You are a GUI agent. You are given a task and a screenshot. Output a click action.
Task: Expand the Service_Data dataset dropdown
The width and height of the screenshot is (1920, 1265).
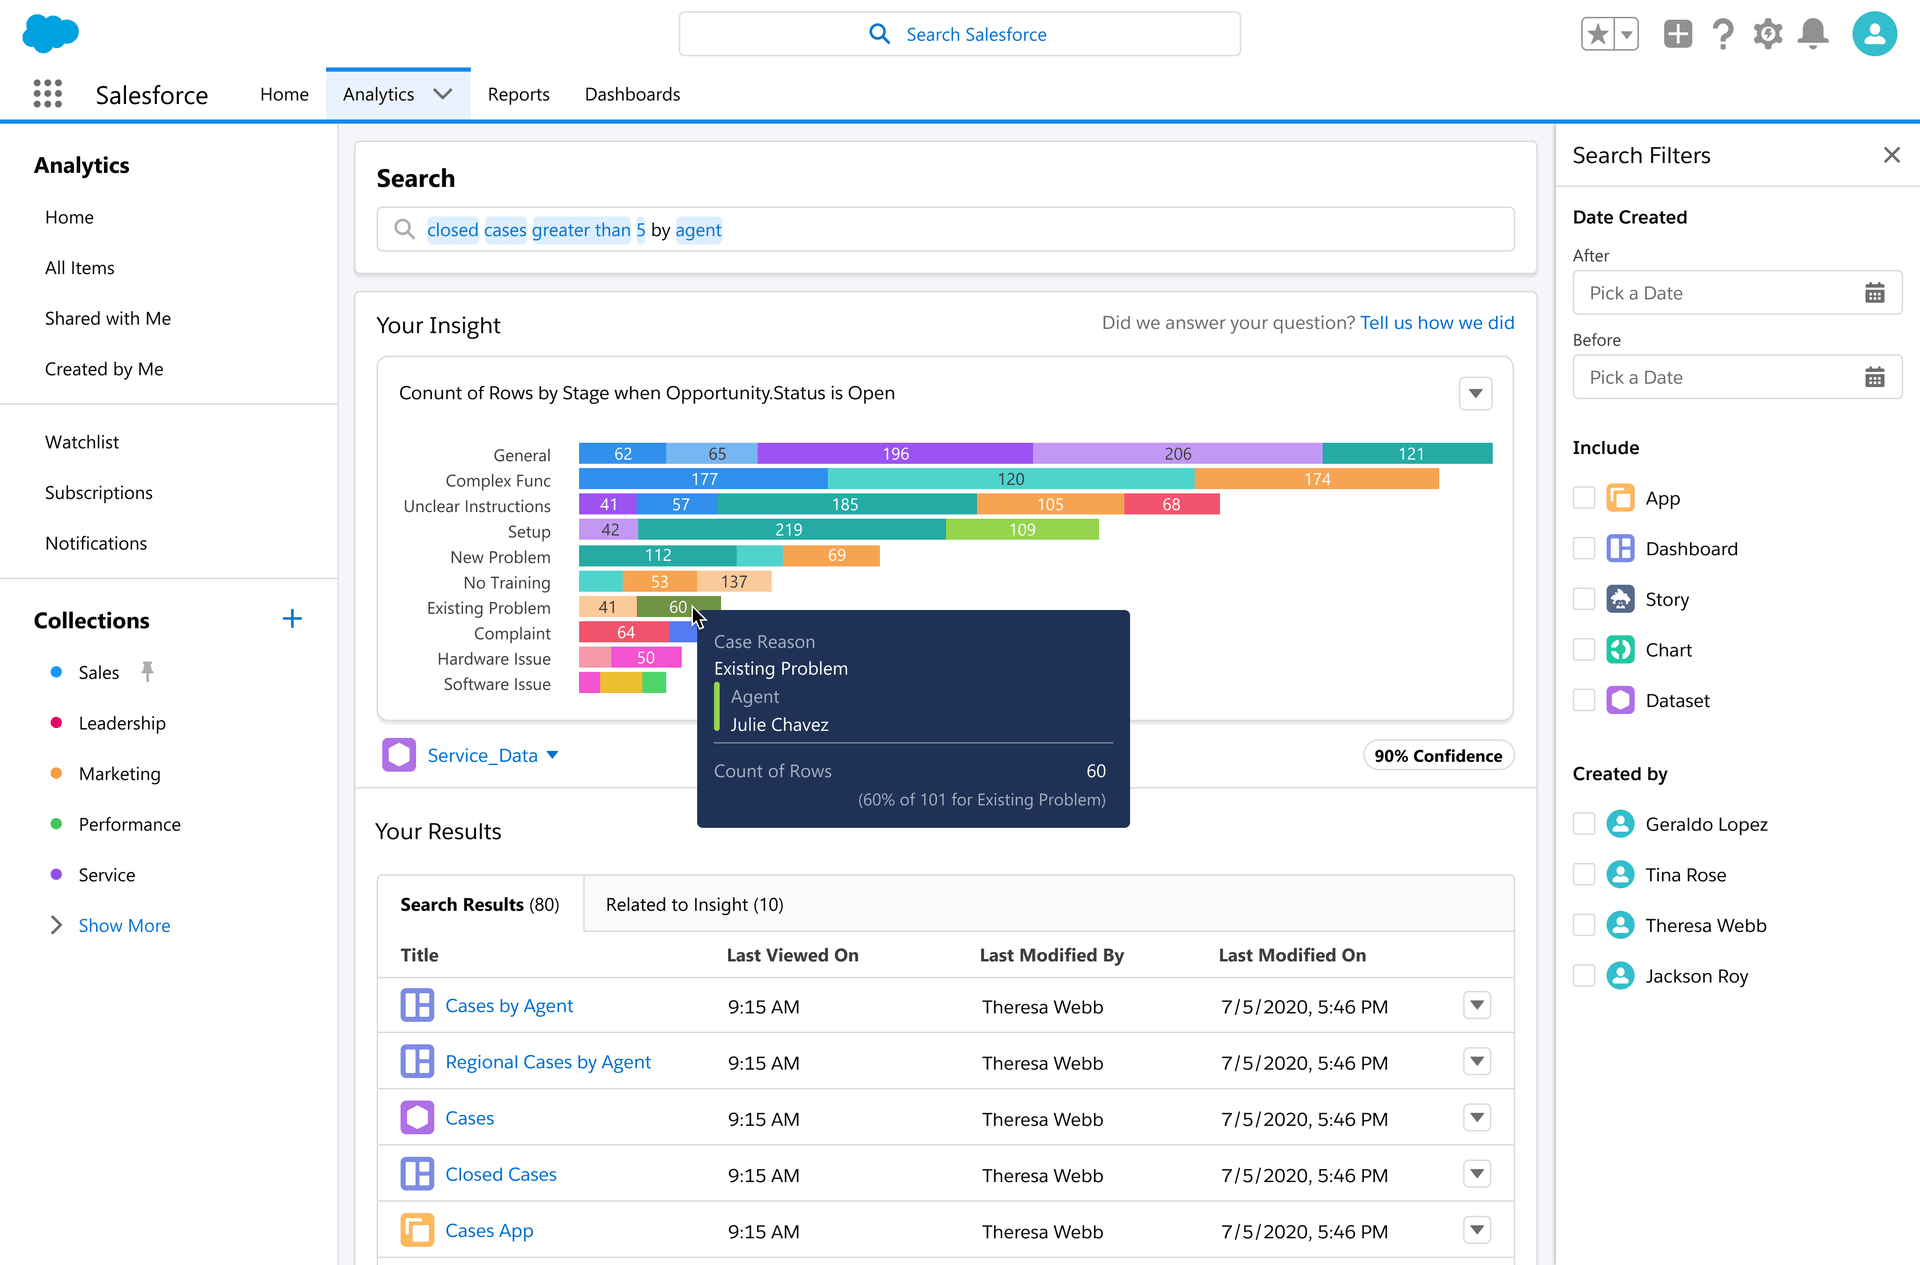click(x=552, y=755)
